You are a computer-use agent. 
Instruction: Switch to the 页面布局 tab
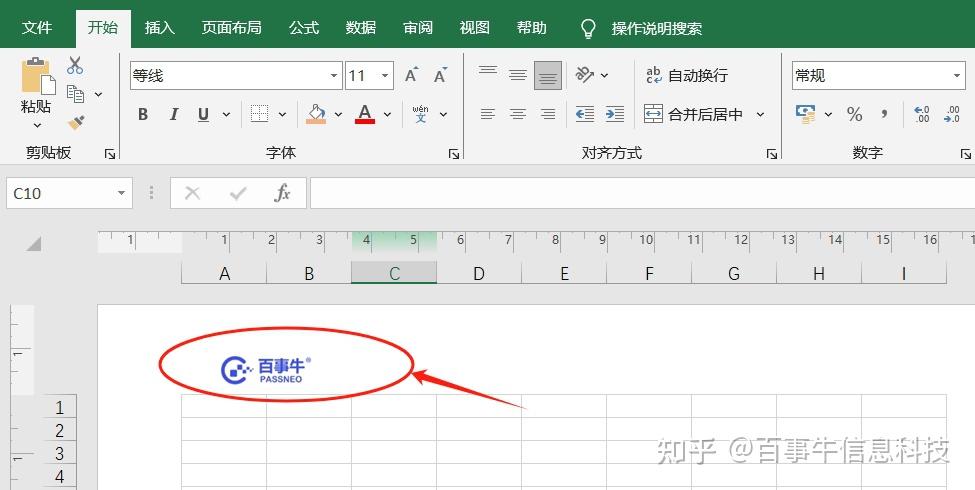pyautogui.click(x=232, y=28)
